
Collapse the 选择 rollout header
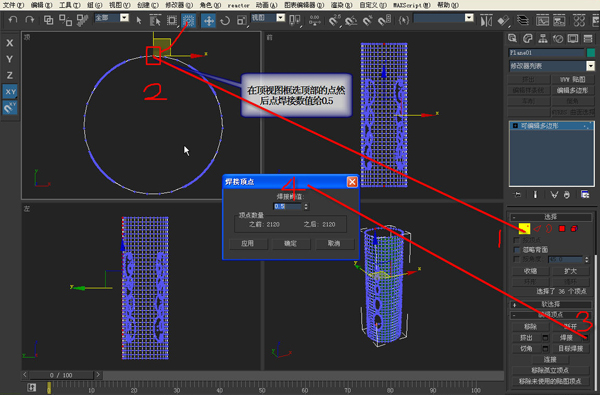(551, 217)
